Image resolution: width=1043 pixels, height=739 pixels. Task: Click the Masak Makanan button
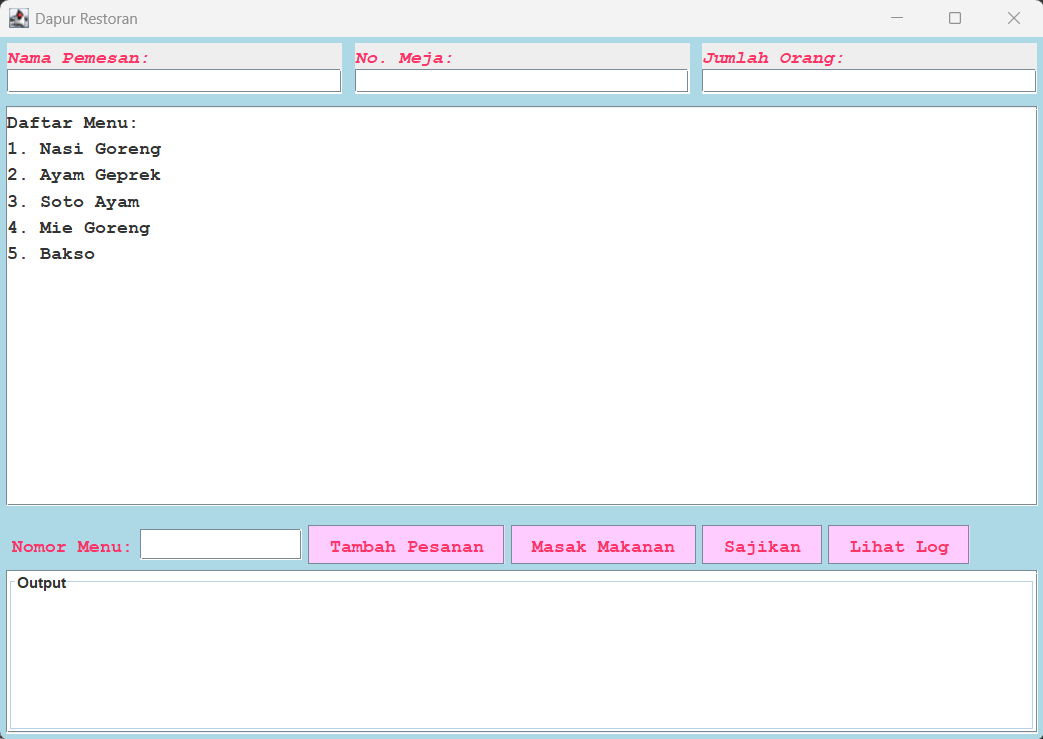tap(603, 546)
